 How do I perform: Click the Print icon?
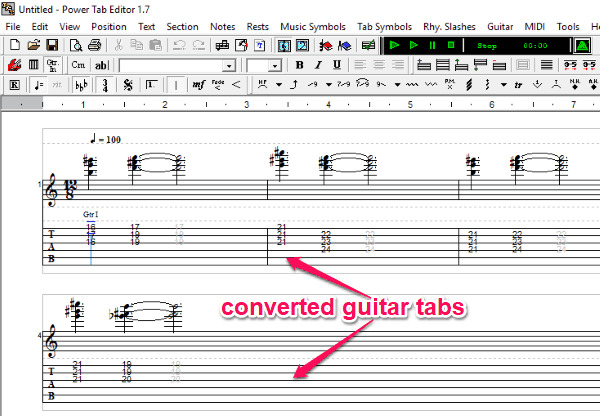tap(94, 46)
